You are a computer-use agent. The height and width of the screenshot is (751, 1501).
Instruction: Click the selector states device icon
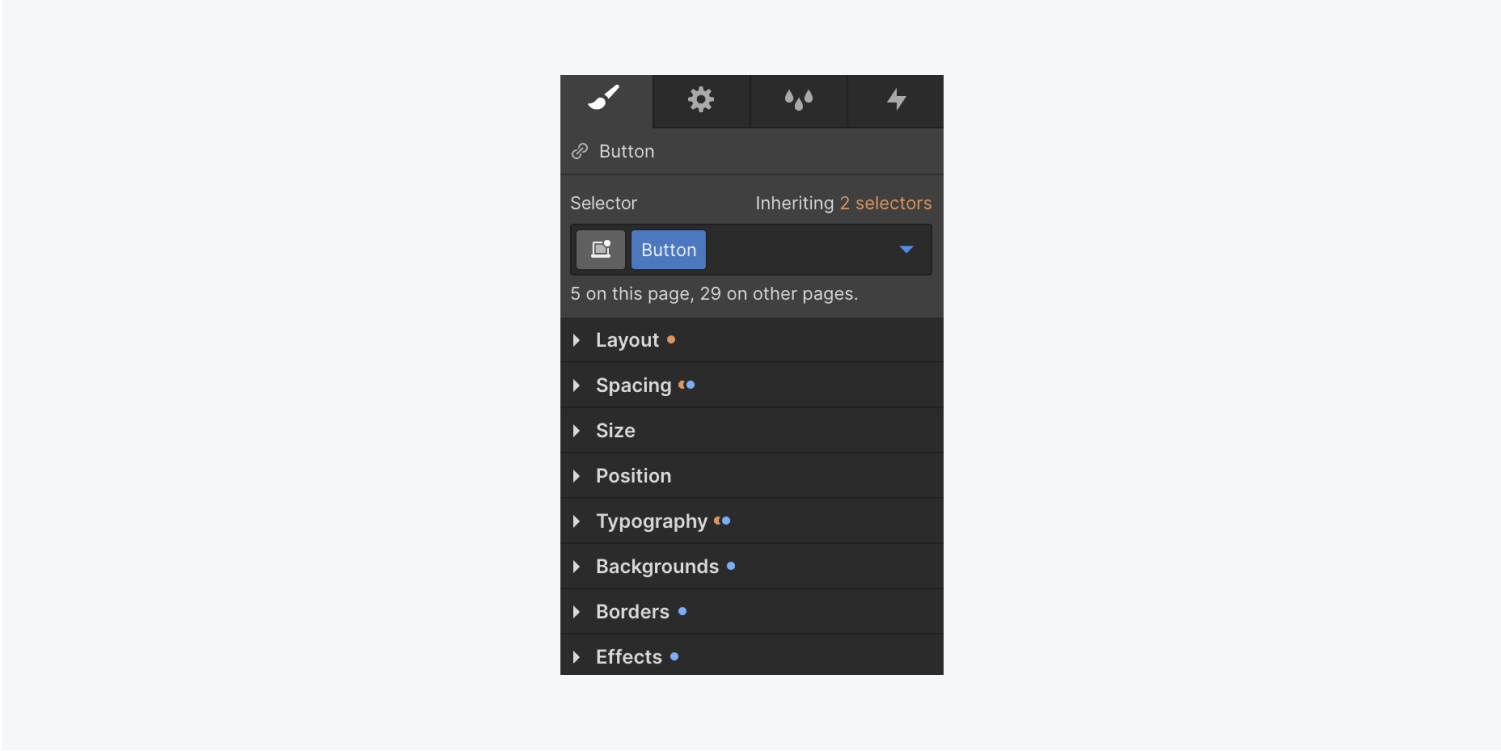point(601,250)
